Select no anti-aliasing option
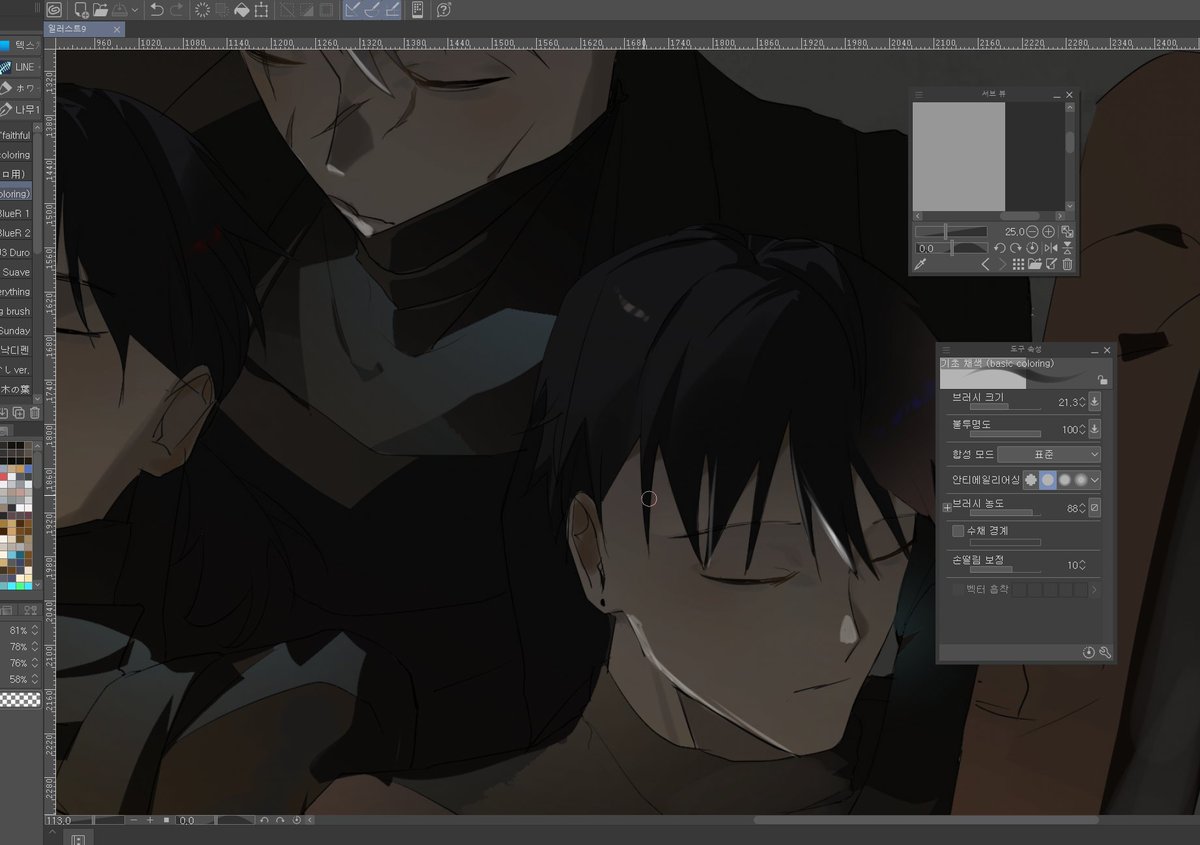 pos(1030,480)
